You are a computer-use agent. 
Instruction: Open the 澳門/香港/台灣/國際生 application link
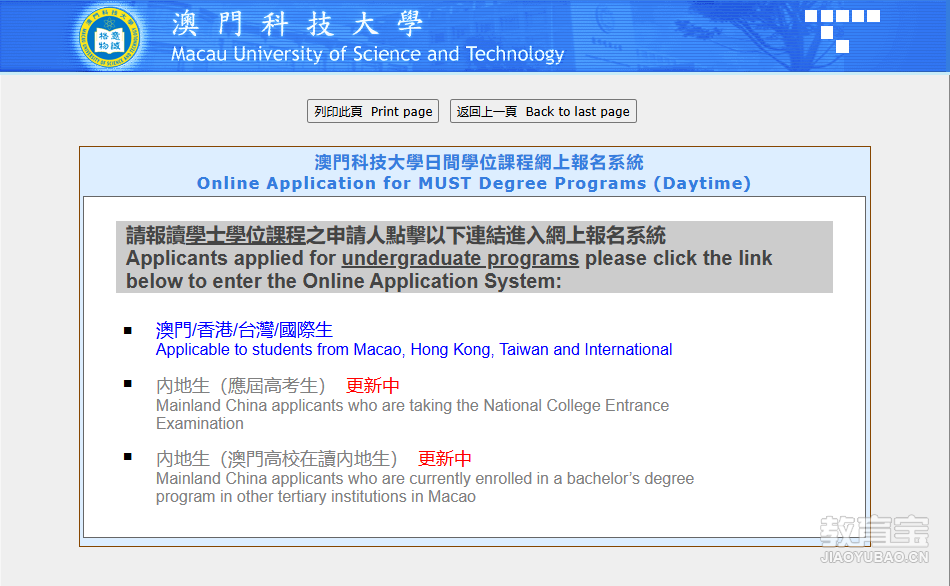point(244,330)
